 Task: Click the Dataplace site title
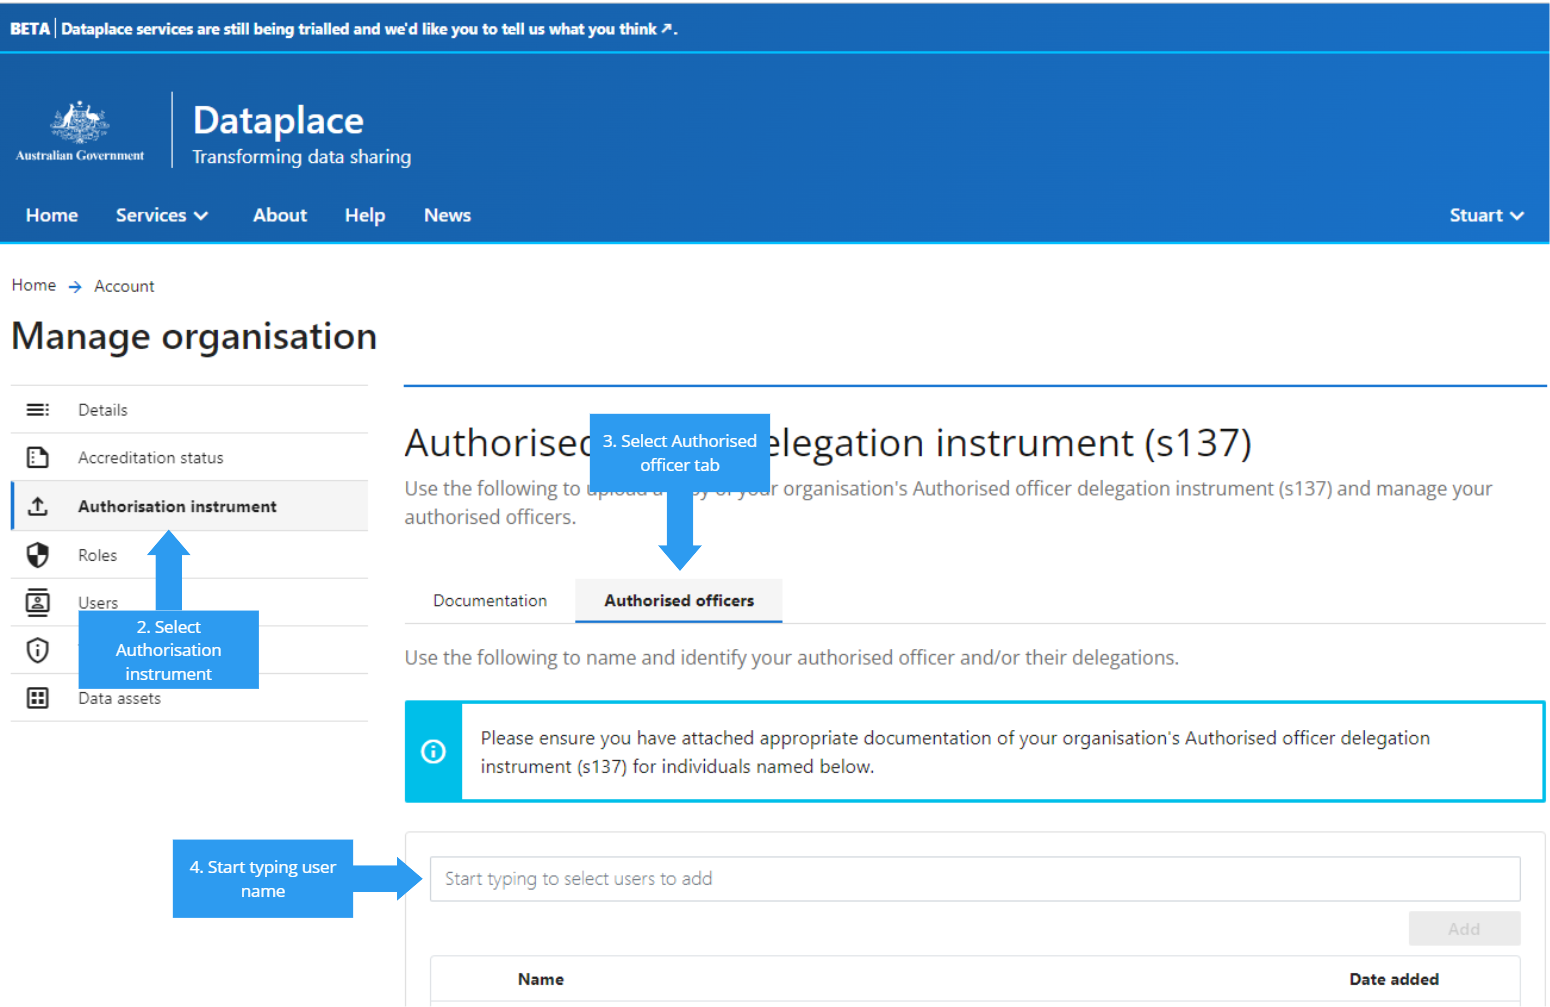[278, 120]
